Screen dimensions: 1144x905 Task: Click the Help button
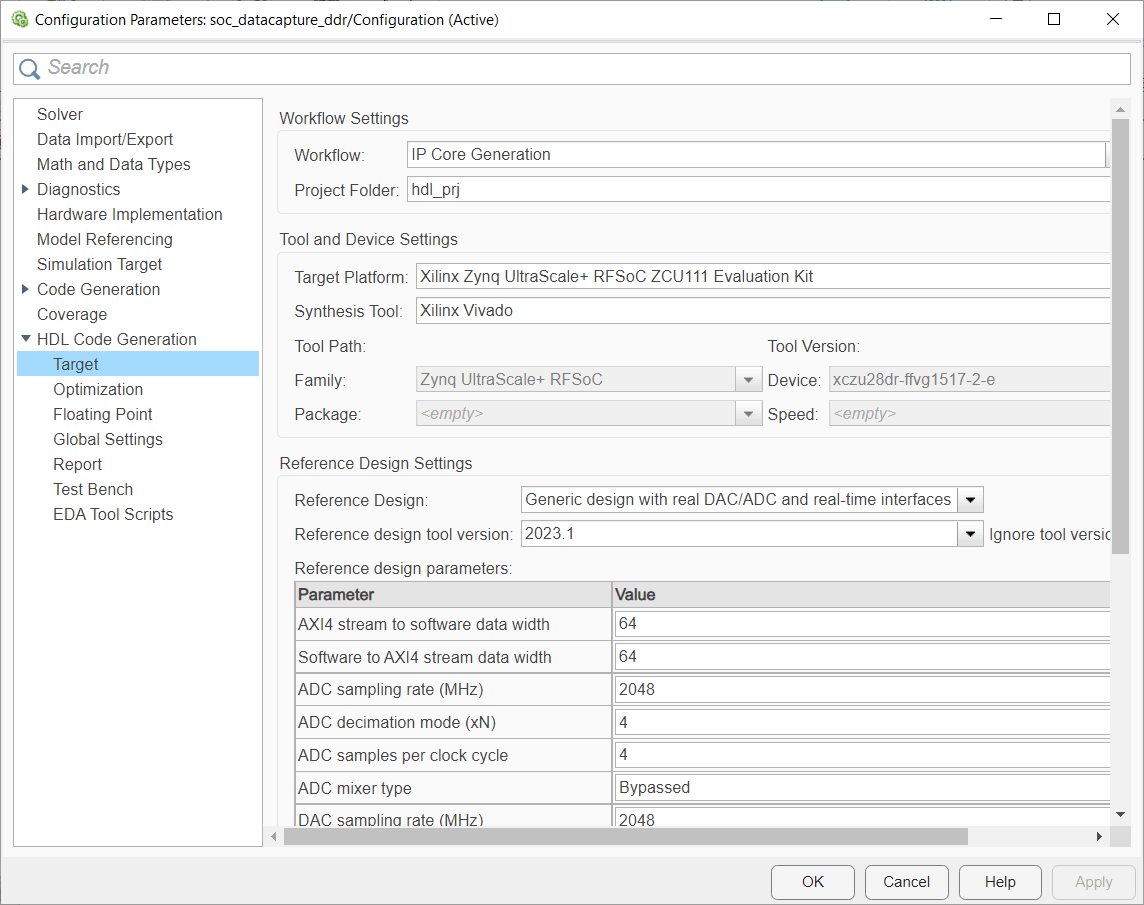point(1000,882)
